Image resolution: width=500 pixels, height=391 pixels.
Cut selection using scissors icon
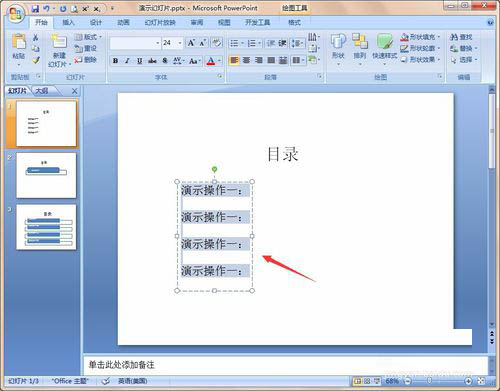(x=36, y=37)
